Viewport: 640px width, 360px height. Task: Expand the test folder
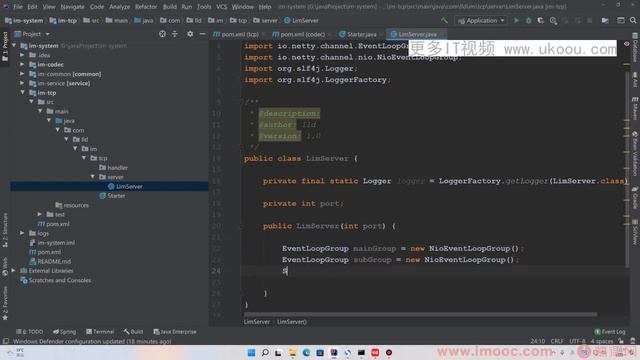[x=40, y=214]
